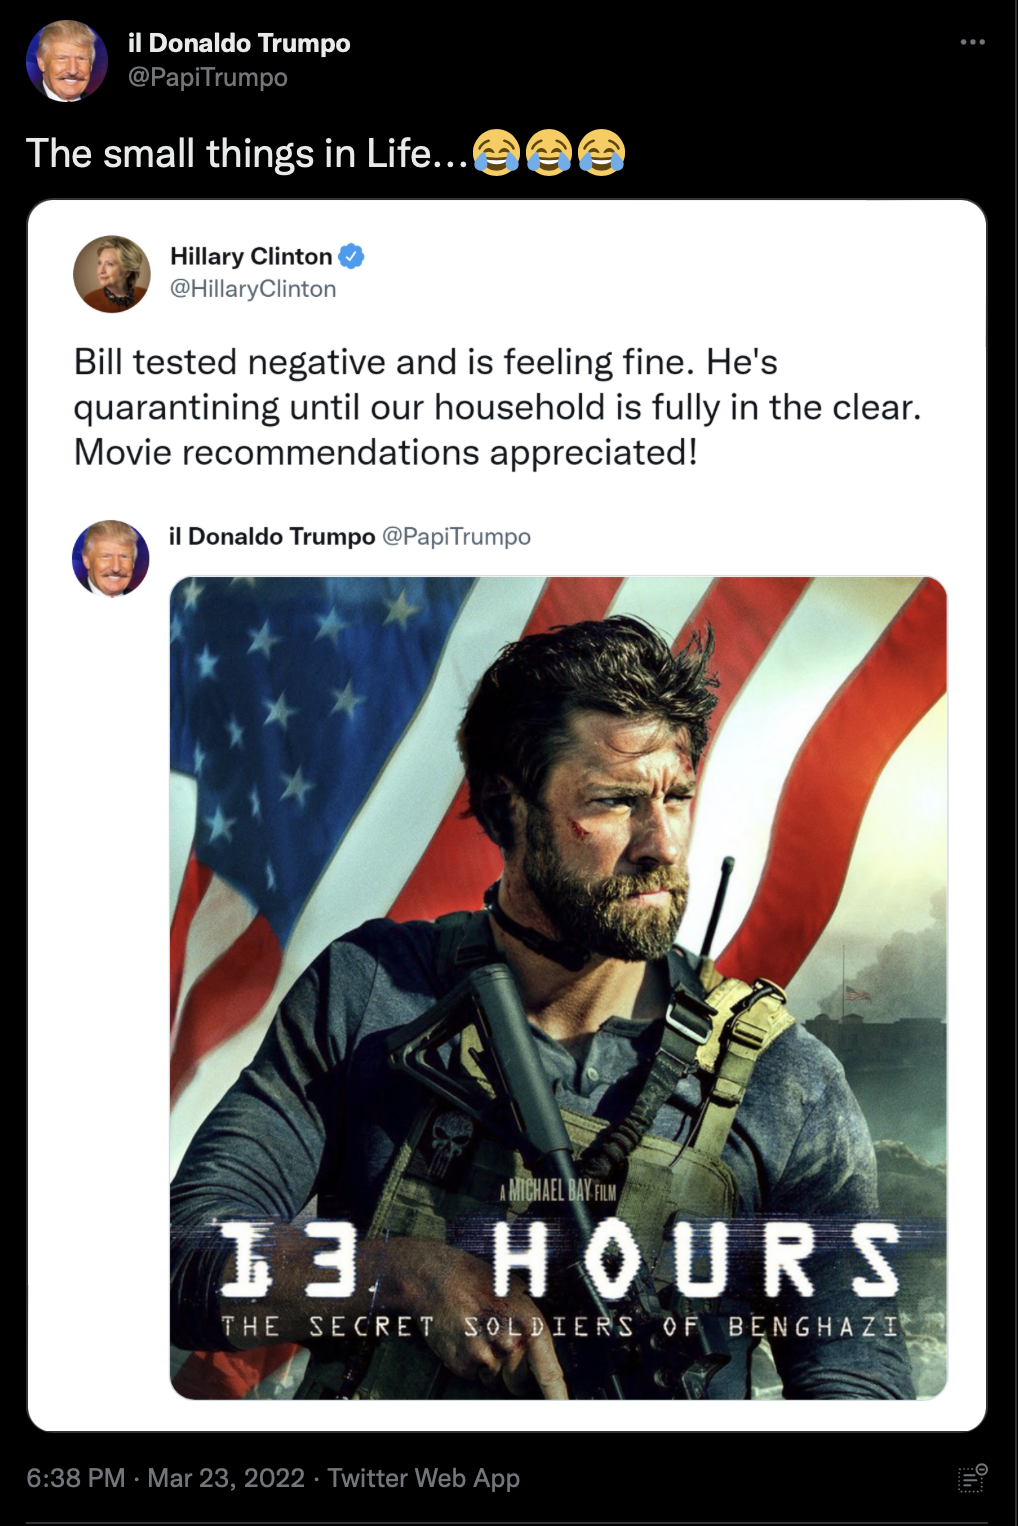Click il Donaldo Trumpo name above the movie poster
This screenshot has width=1018, height=1526.
pos(272,536)
